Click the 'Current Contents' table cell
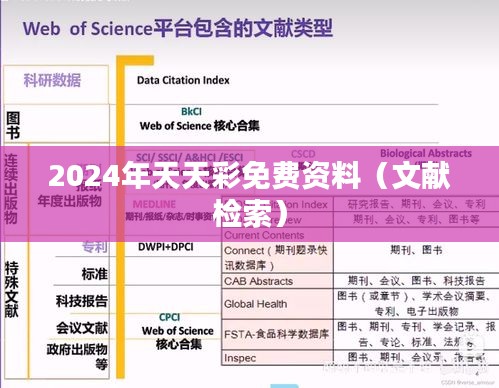Viewport: 499px width, 388px height. point(277,235)
